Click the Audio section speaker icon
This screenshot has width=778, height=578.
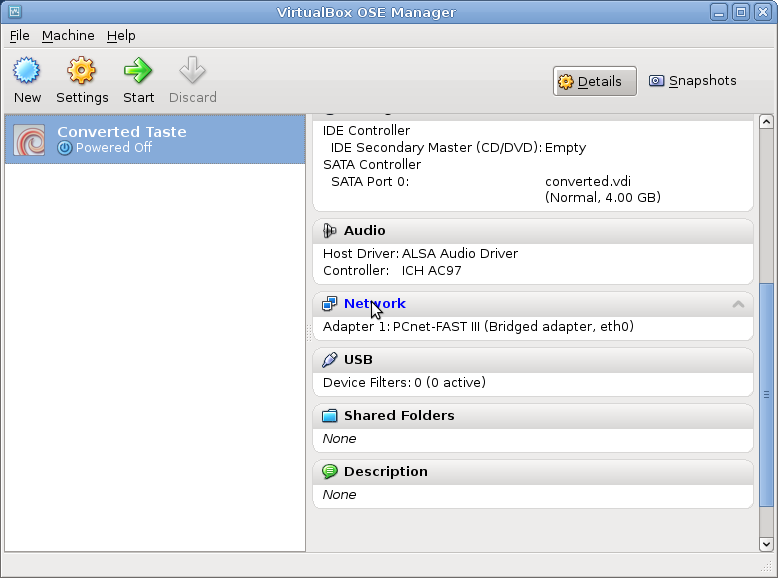click(329, 231)
